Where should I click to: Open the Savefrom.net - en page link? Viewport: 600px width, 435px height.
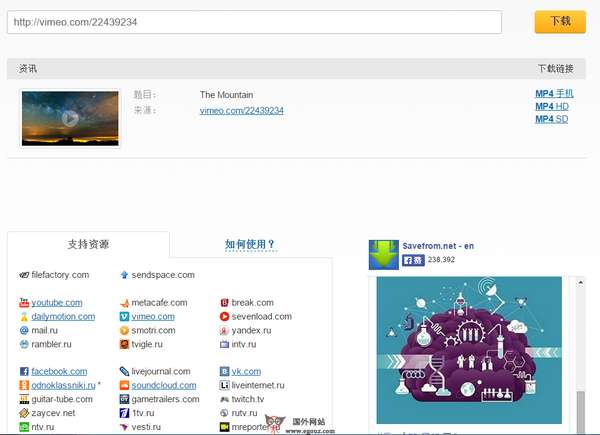coord(438,246)
